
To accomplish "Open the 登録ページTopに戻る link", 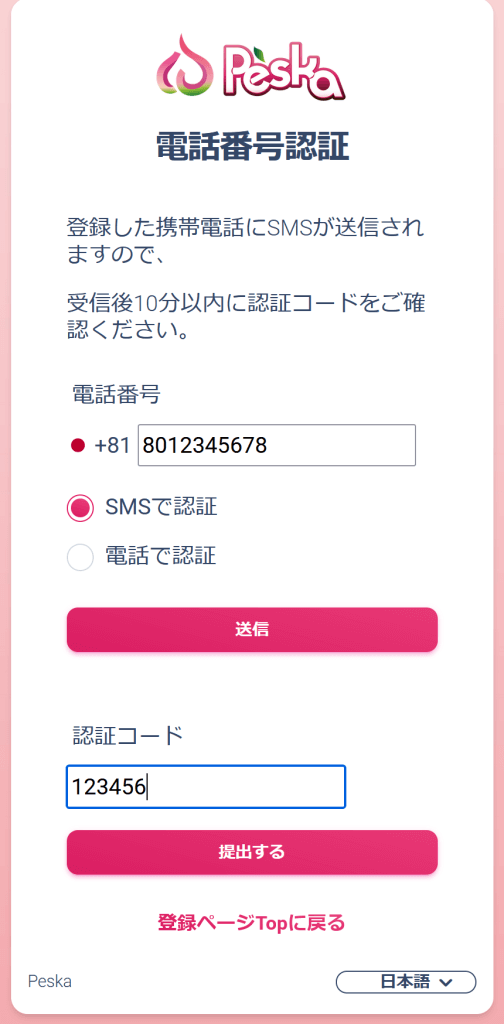I will point(251,923).
